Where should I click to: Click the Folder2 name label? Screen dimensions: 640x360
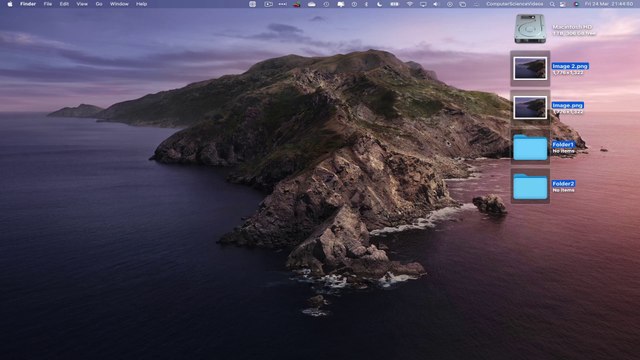[x=563, y=184]
